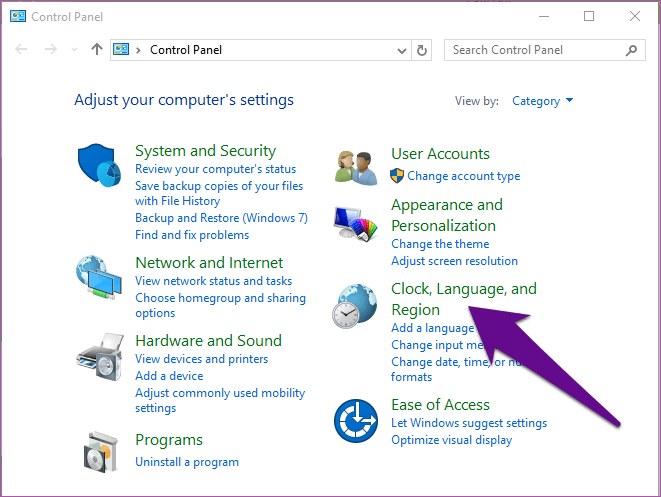
Task: Open the Programs category heading
Action: 169,440
